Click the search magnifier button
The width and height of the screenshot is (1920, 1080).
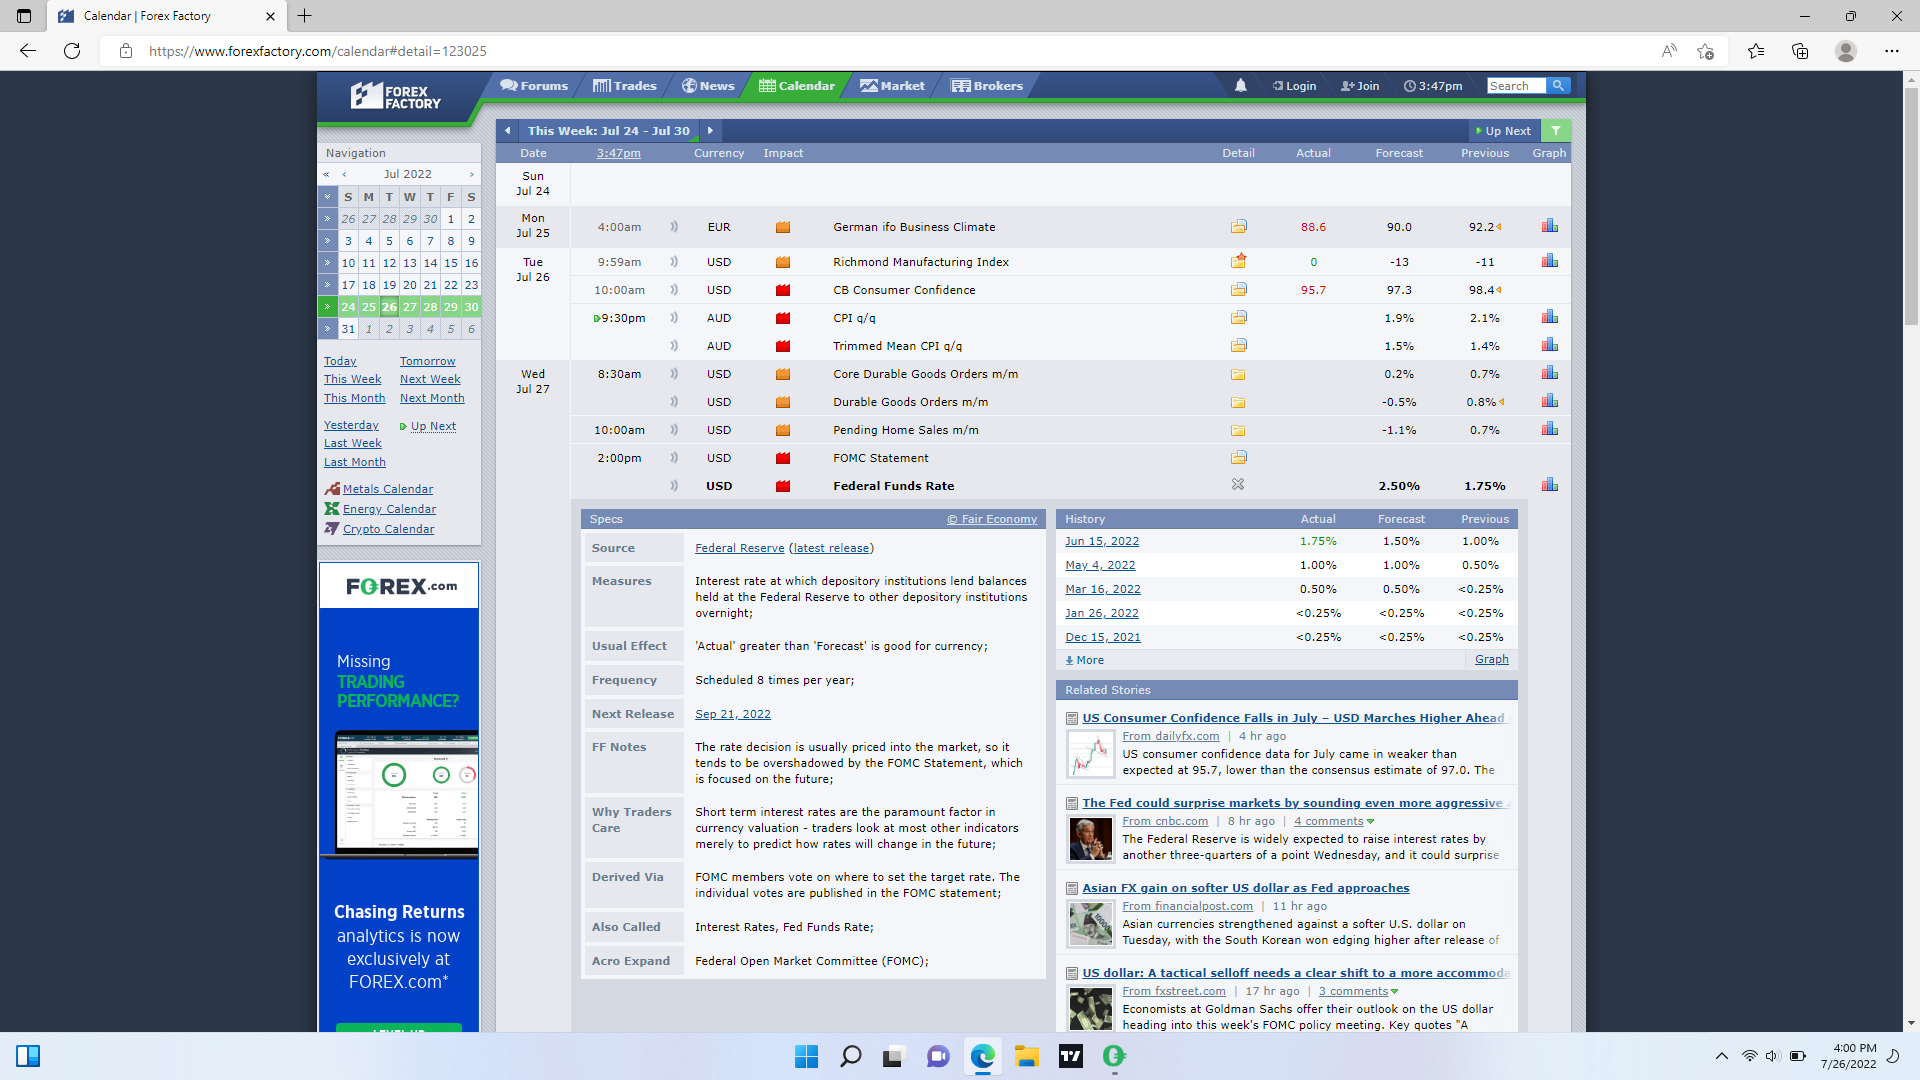coord(1558,86)
